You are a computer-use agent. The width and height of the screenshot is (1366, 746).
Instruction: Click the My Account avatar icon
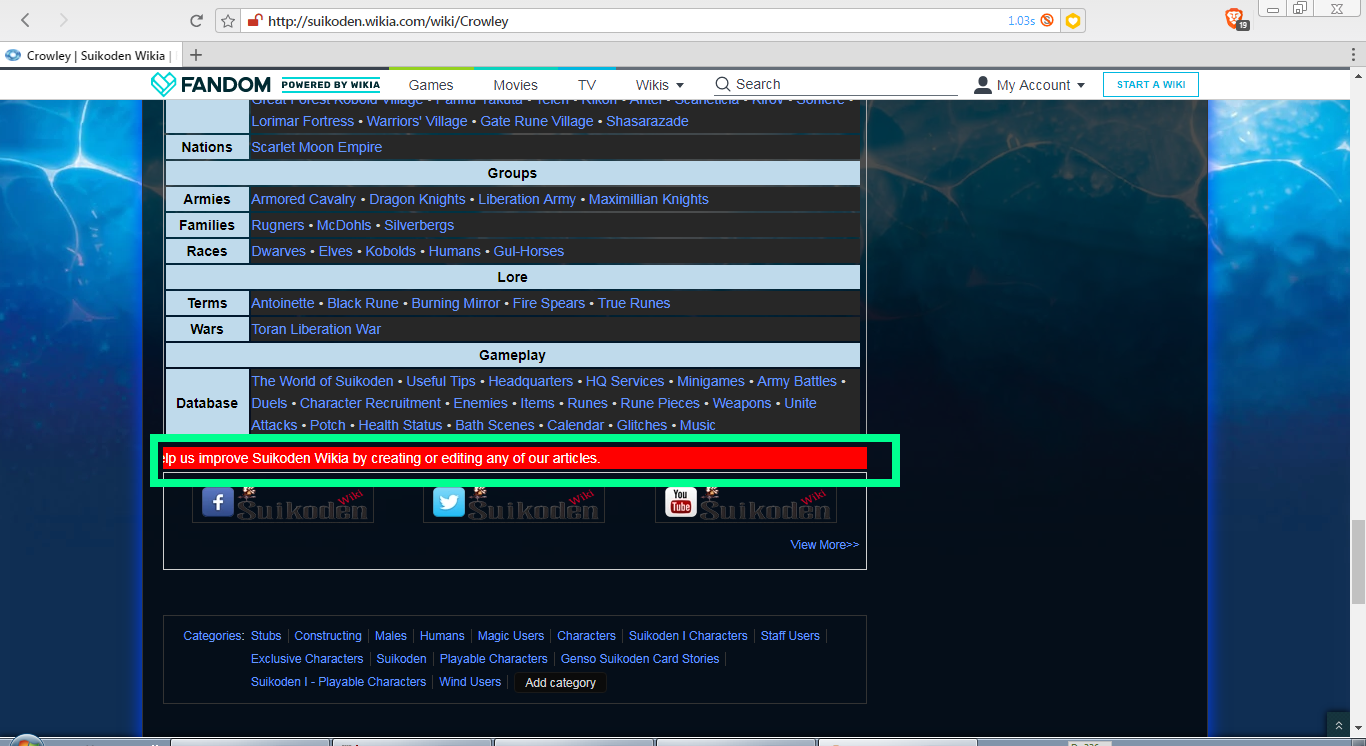tap(983, 85)
